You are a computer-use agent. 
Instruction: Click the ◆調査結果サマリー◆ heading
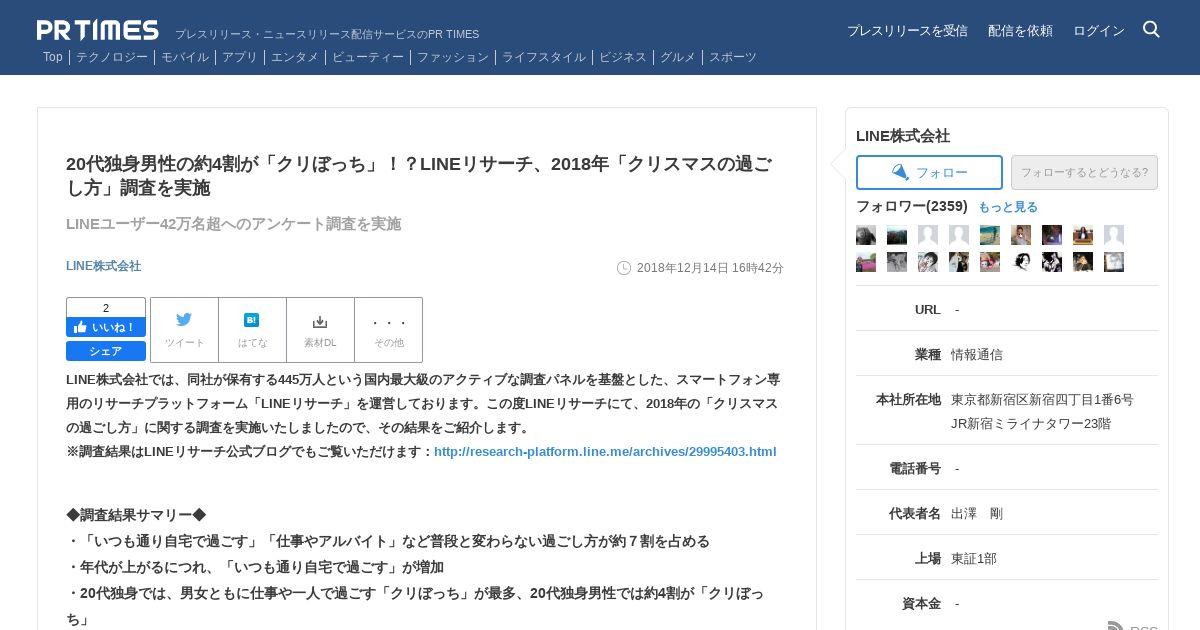[x=136, y=515]
